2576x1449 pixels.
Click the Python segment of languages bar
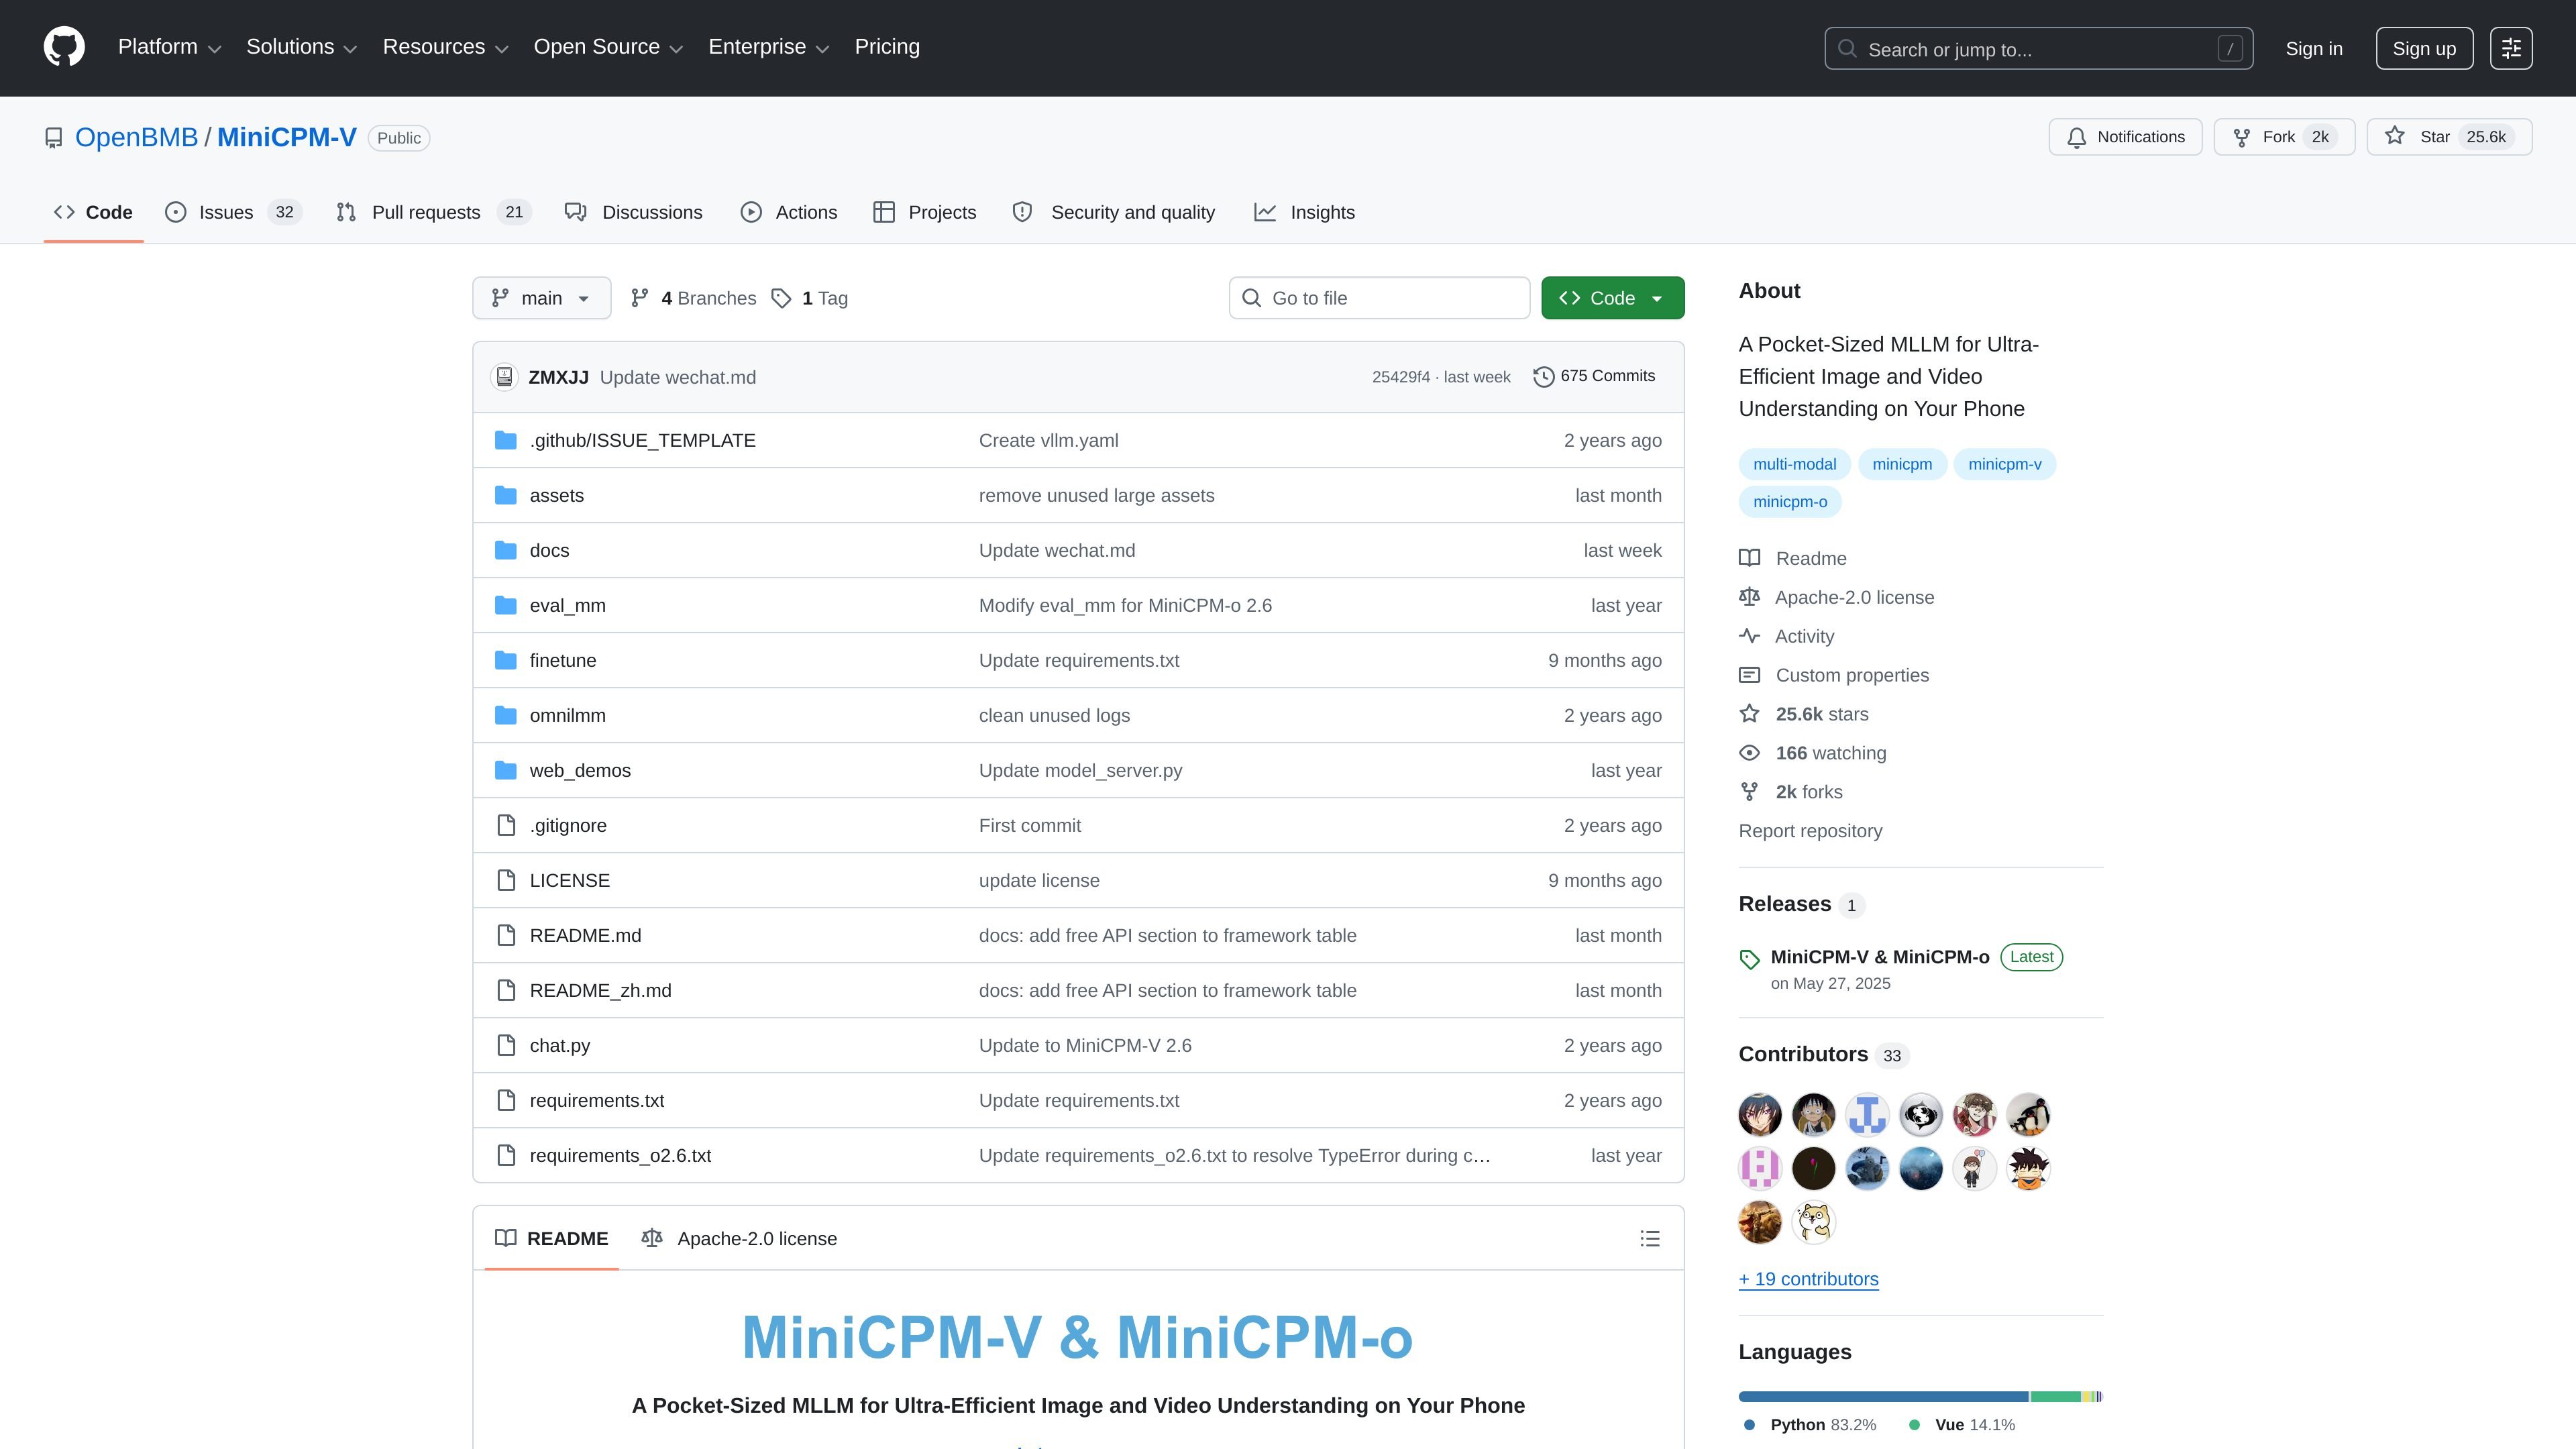(1883, 1397)
